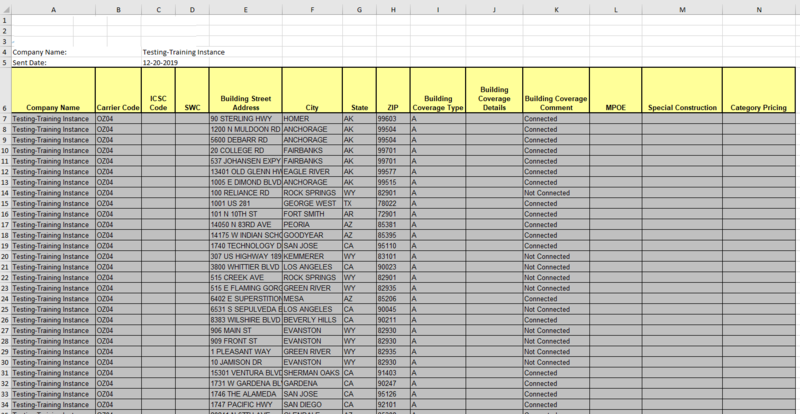Click the HOMER city cell
This screenshot has height=414, width=800.
[x=311, y=118]
